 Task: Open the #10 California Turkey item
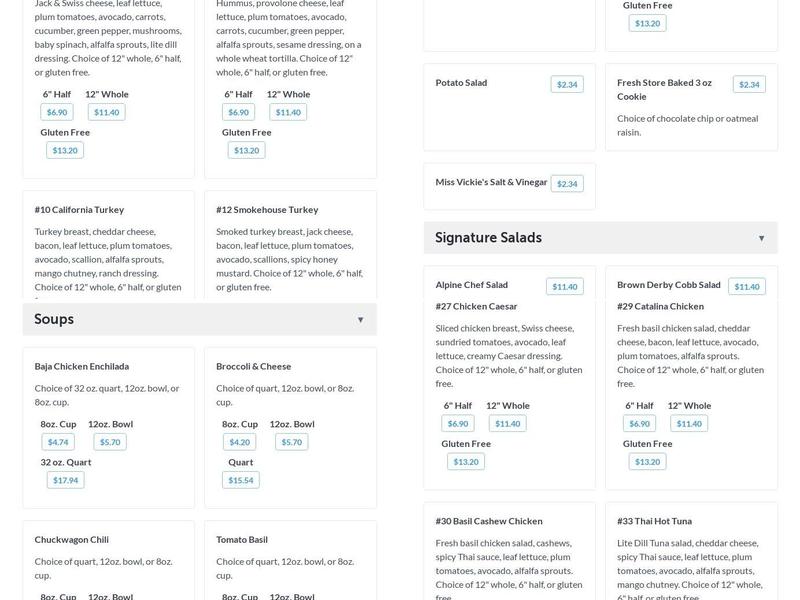click(x=79, y=210)
